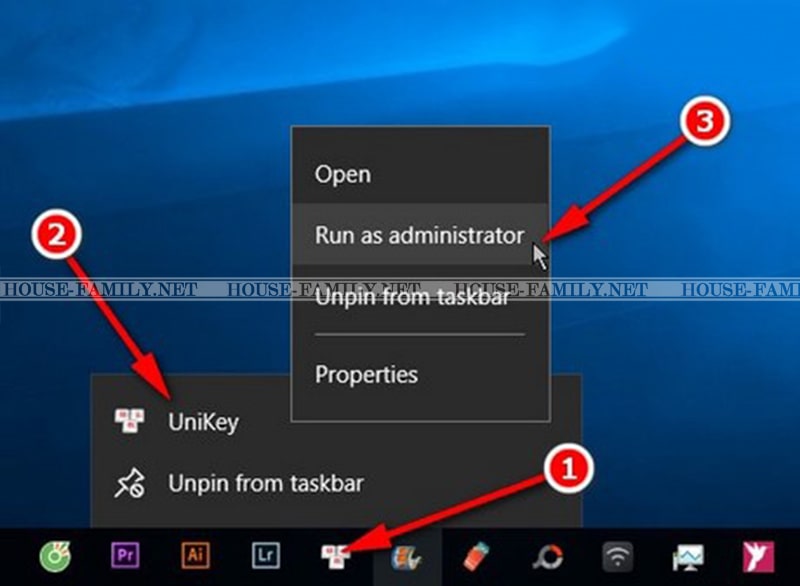Open Properties from context menu
This screenshot has height=586, width=800.
[420, 374]
